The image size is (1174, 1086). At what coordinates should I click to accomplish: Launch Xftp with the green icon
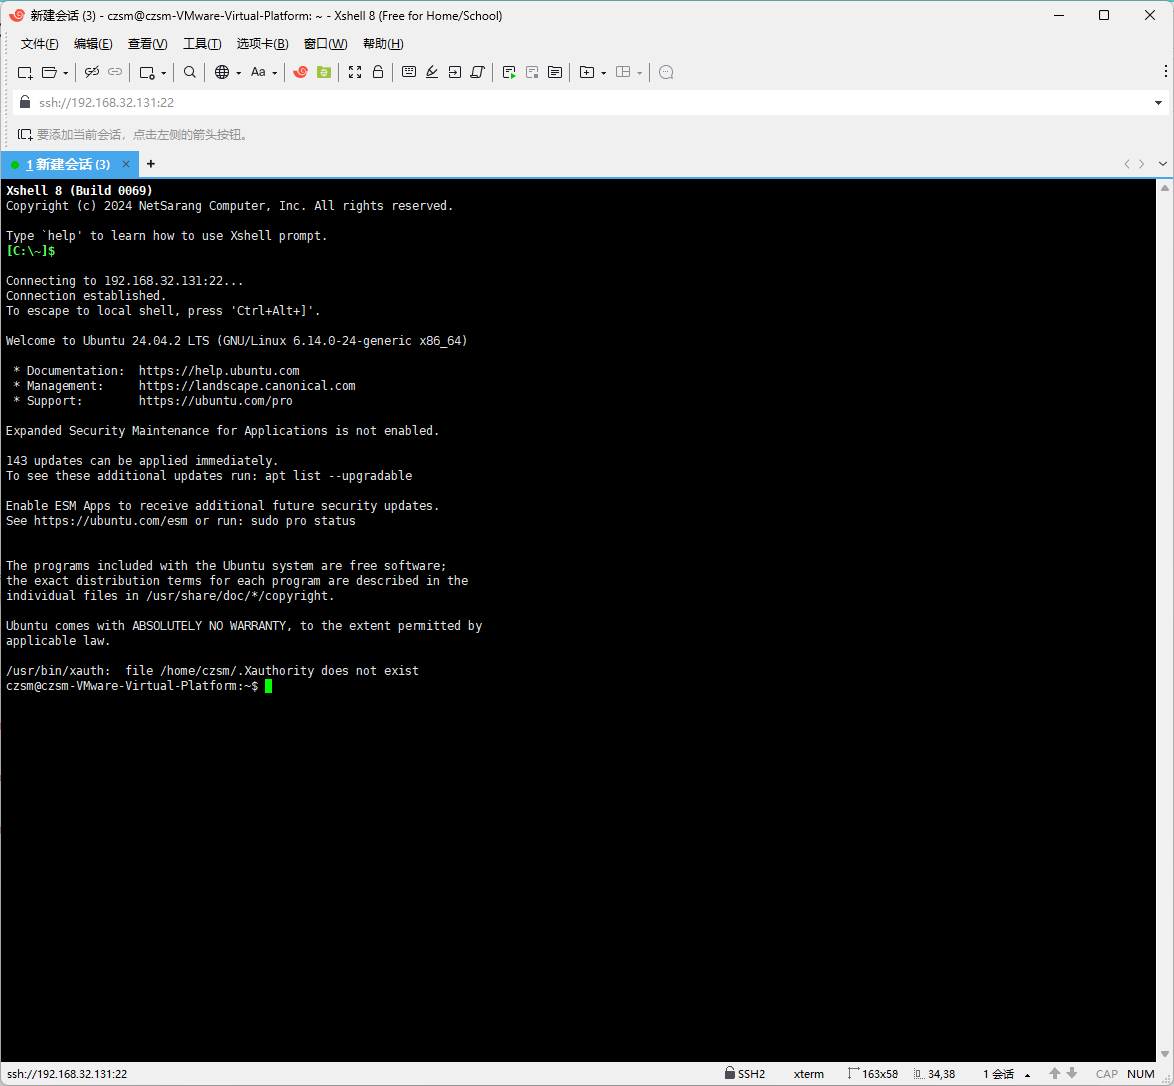[x=323, y=72]
